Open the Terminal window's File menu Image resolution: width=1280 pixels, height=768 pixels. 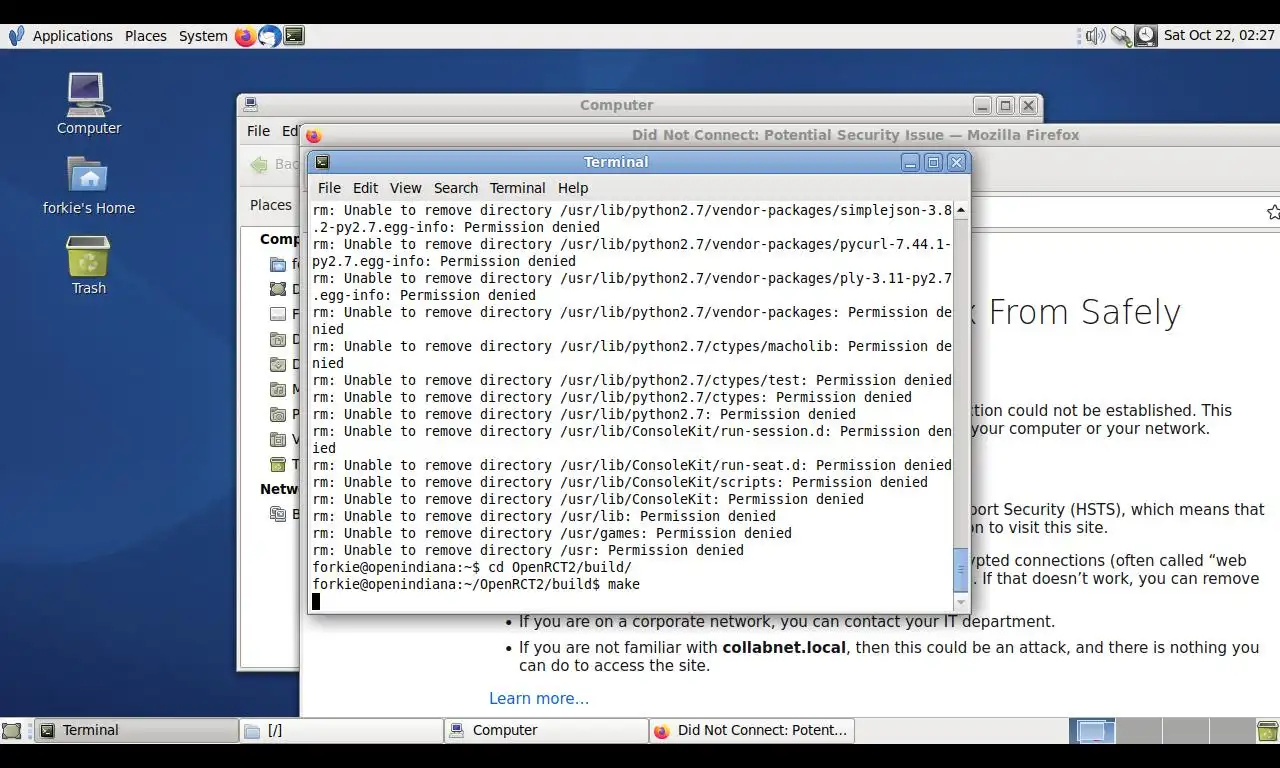tap(329, 188)
